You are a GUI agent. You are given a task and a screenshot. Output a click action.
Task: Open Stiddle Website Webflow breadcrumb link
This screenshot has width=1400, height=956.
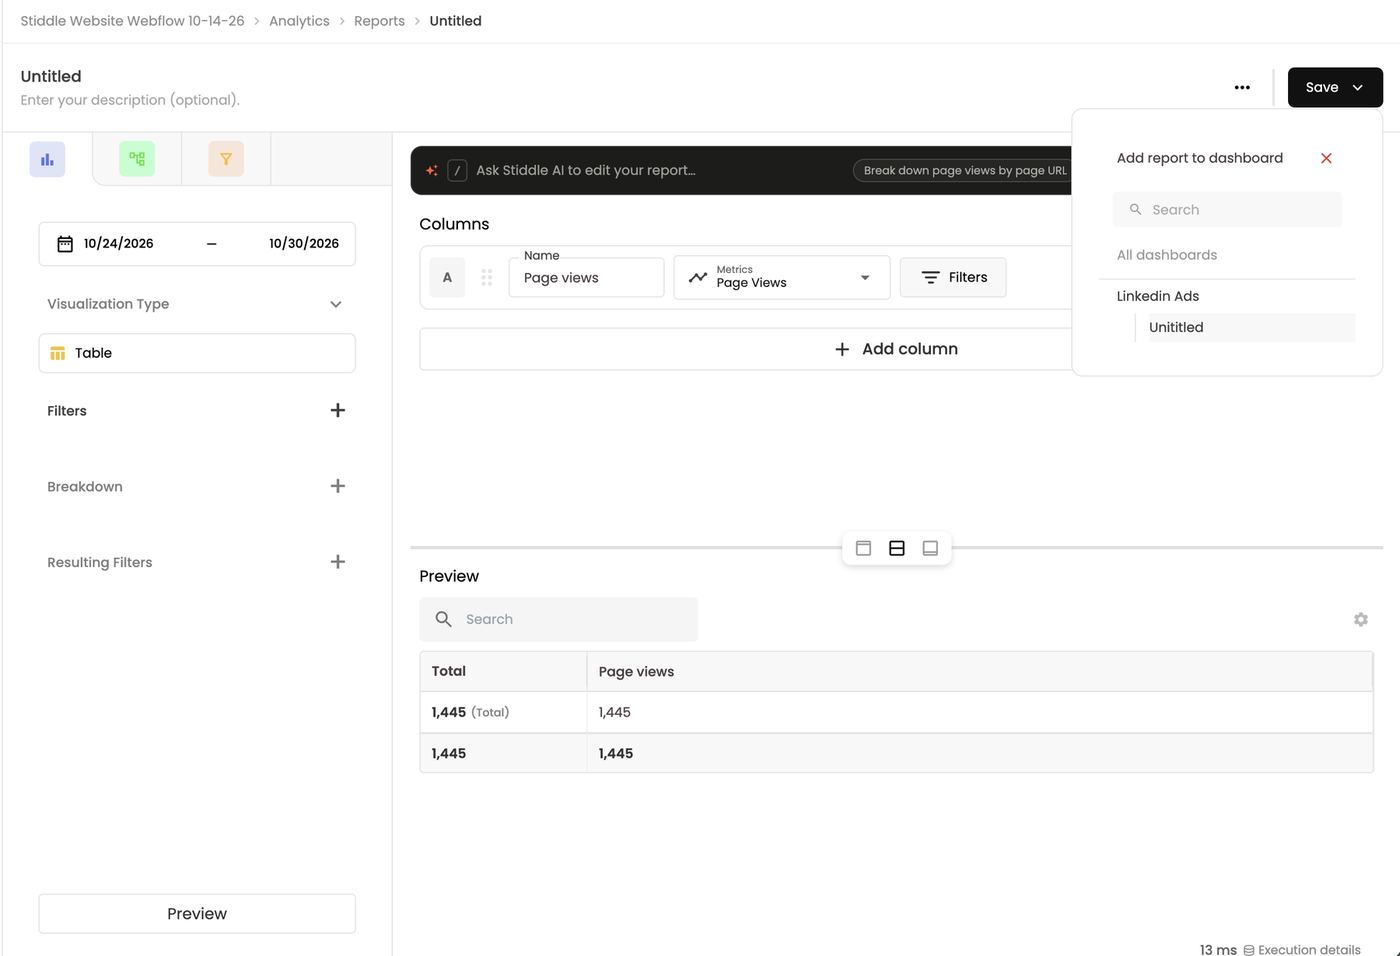(132, 21)
